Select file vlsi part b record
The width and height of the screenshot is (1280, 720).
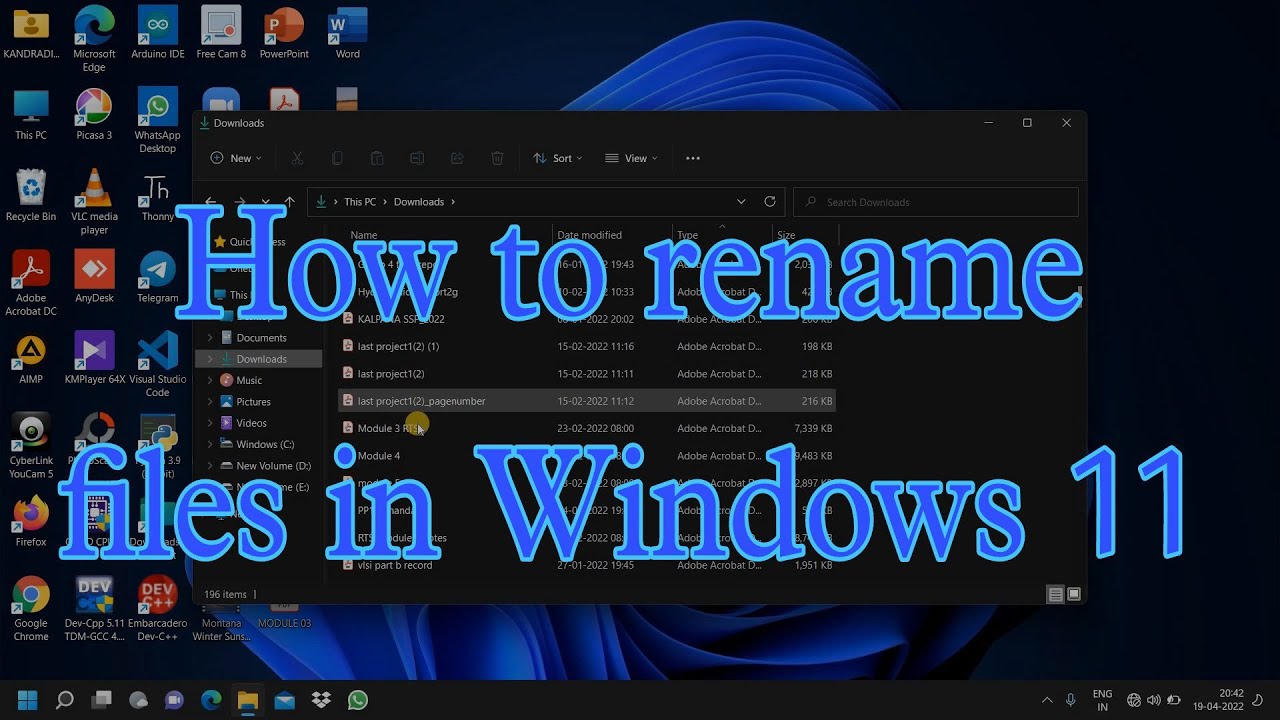395,565
